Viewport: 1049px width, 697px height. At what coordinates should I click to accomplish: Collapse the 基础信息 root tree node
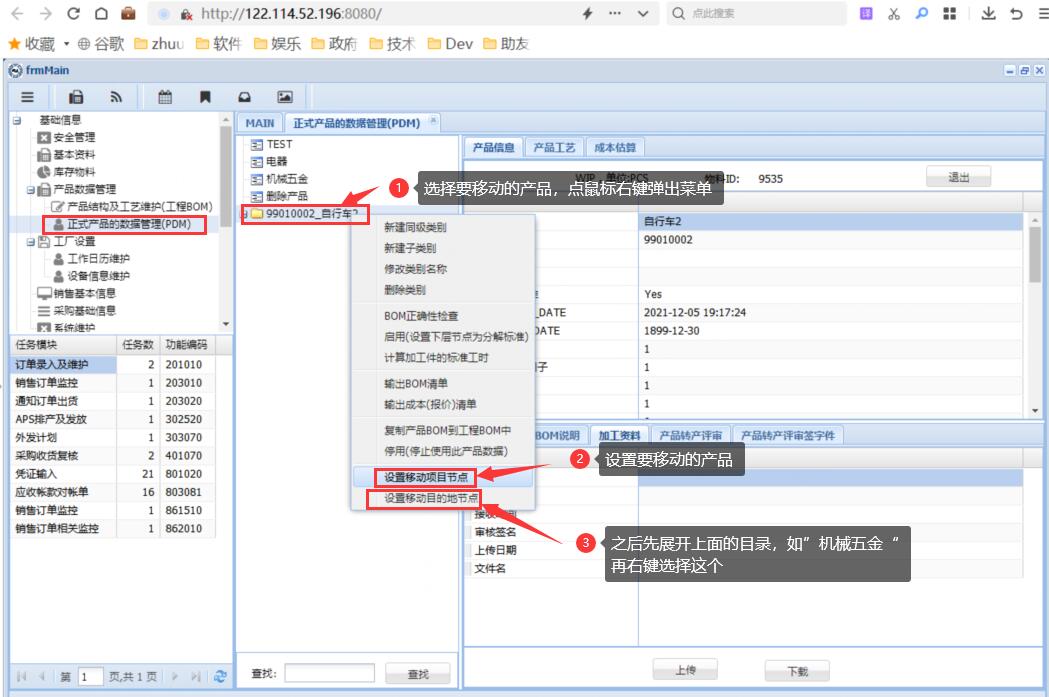coord(17,120)
